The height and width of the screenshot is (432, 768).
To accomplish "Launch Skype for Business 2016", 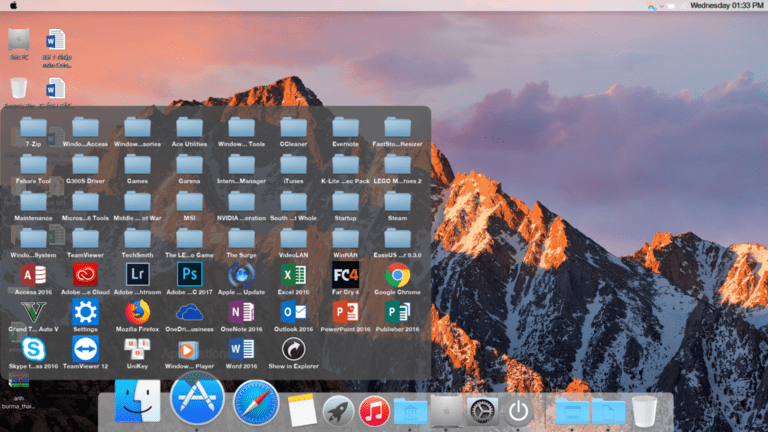I will coord(33,350).
